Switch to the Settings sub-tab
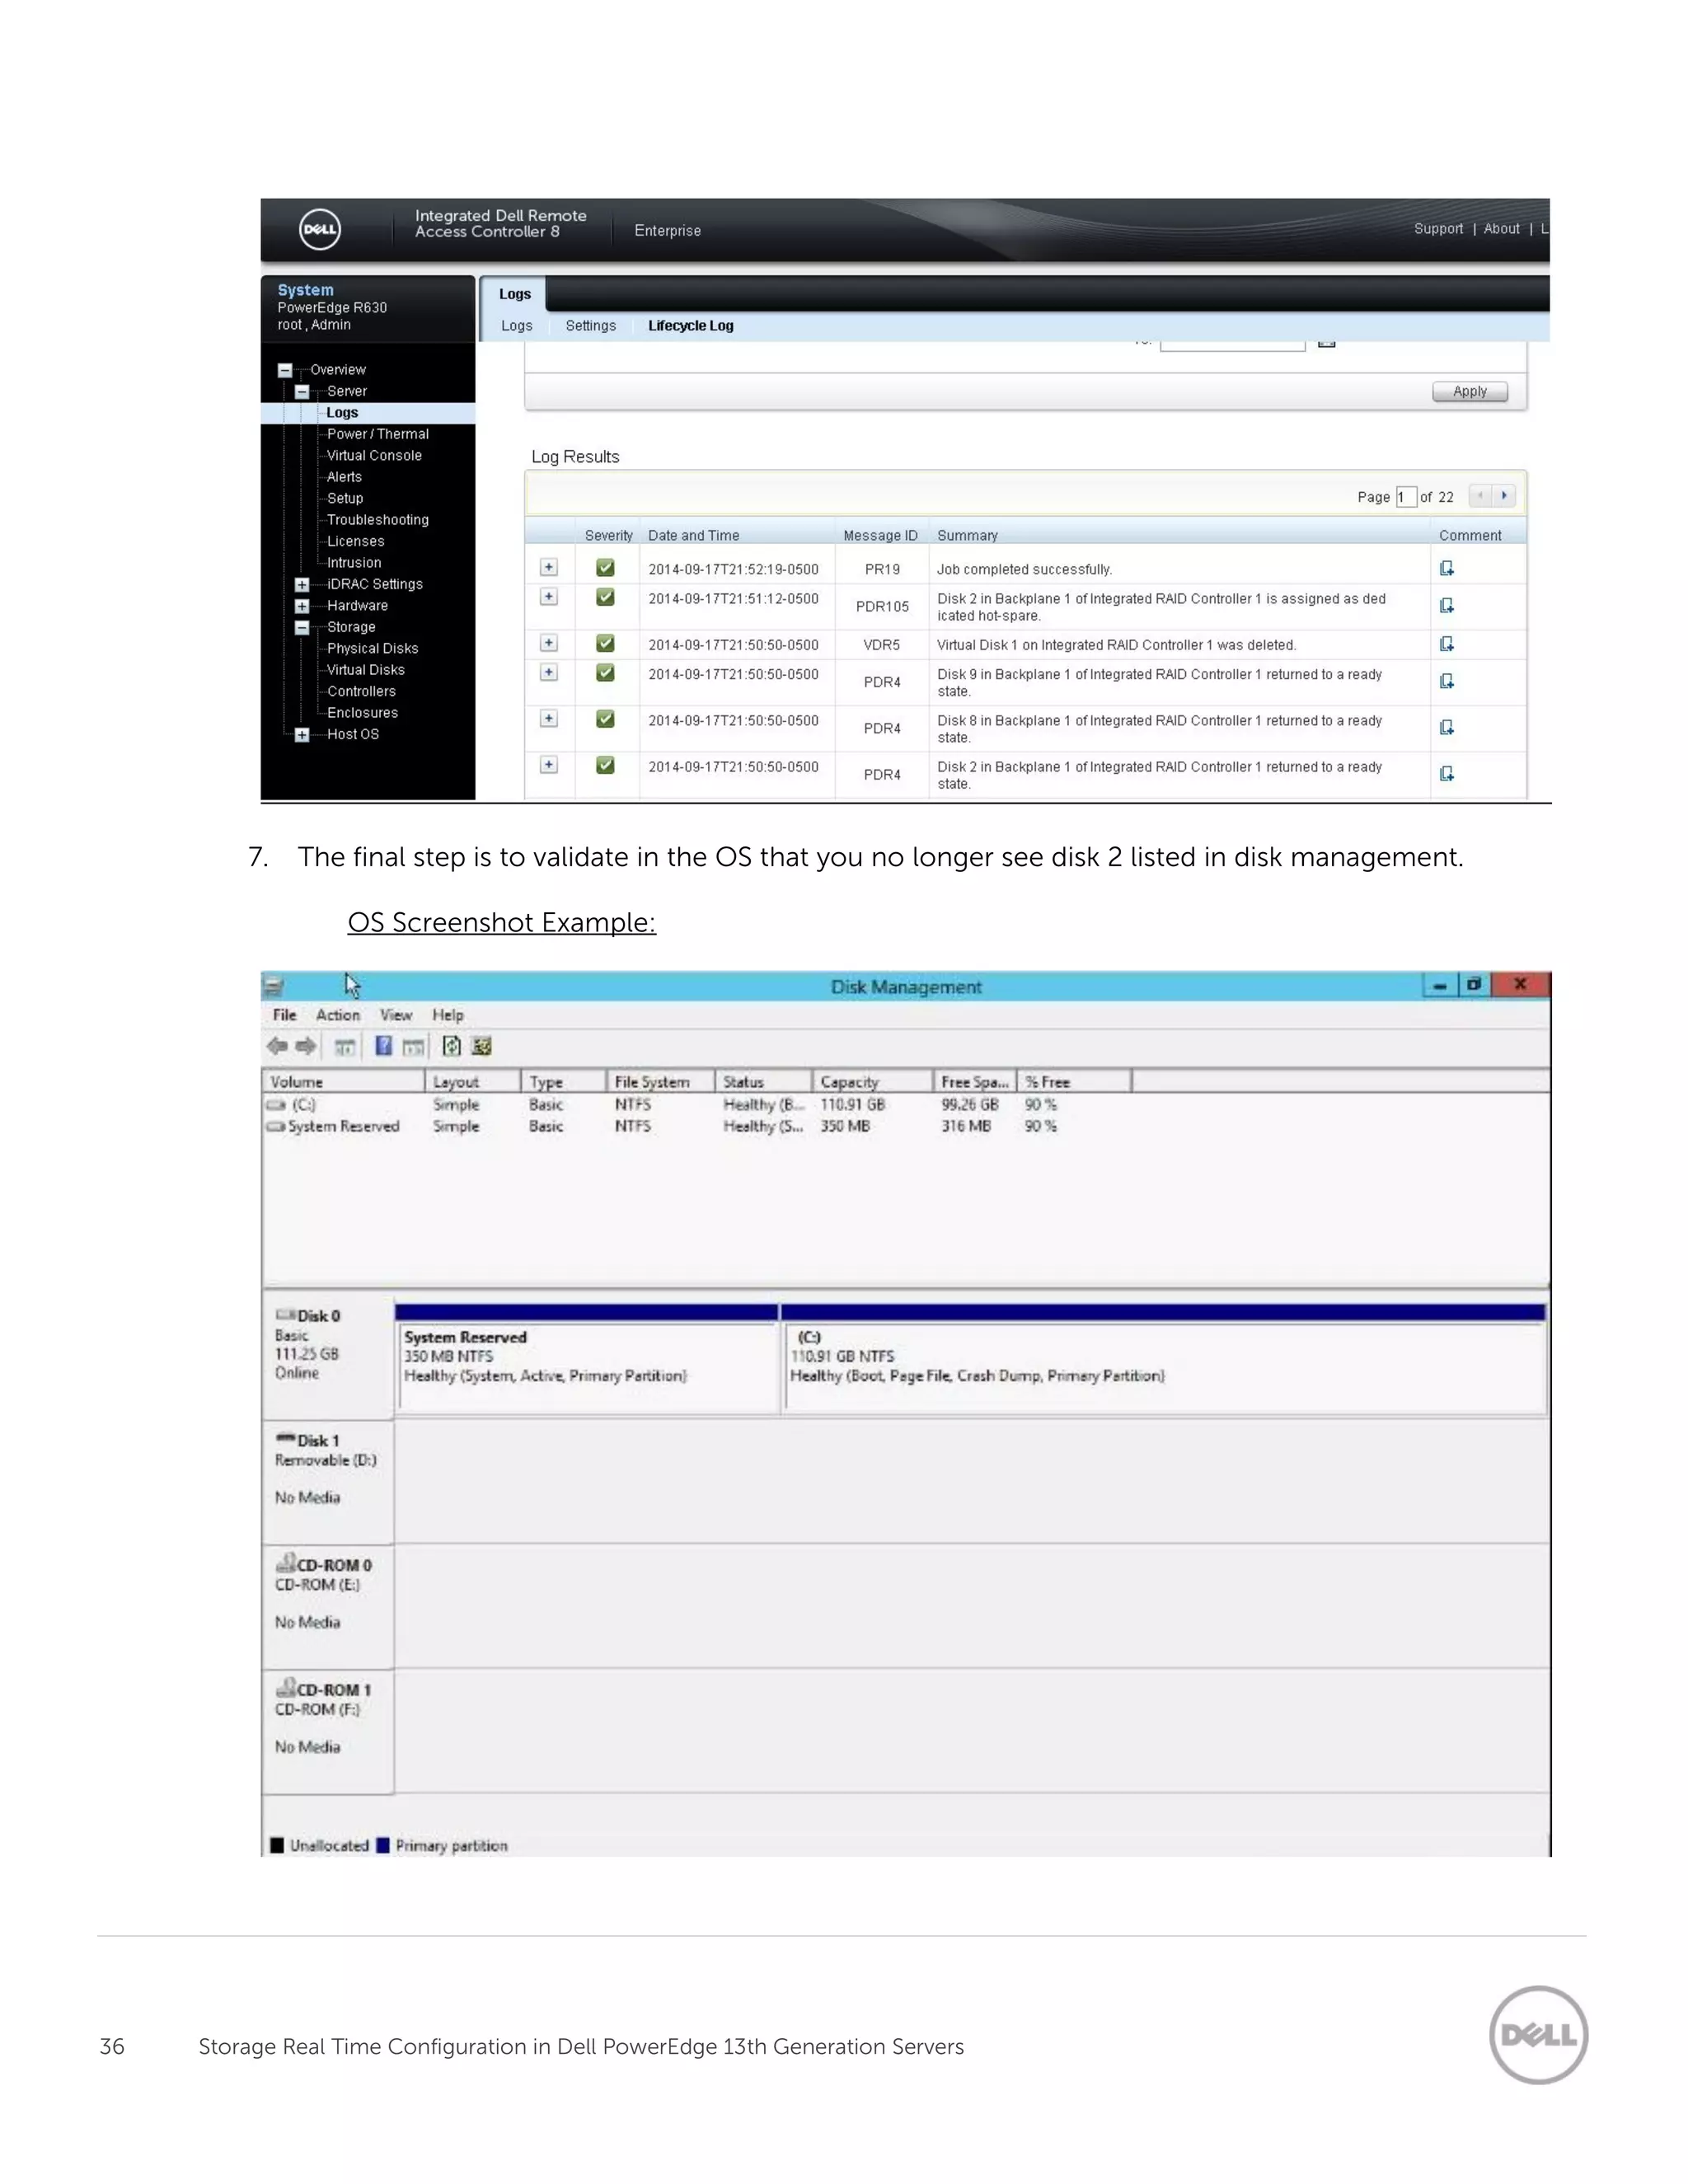 pos(591,326)
